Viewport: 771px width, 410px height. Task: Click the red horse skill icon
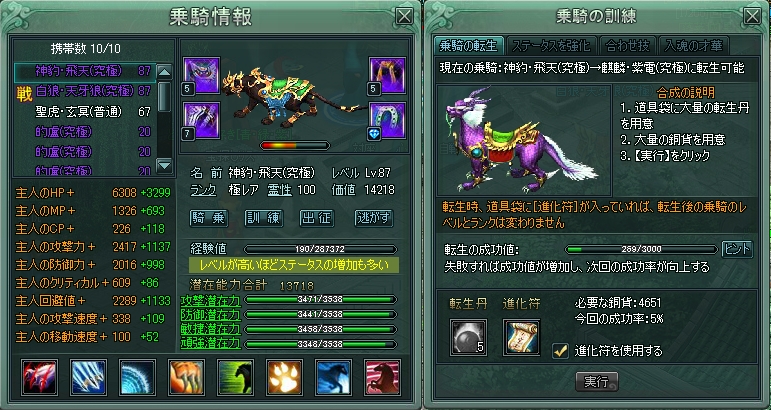(383, 377)
